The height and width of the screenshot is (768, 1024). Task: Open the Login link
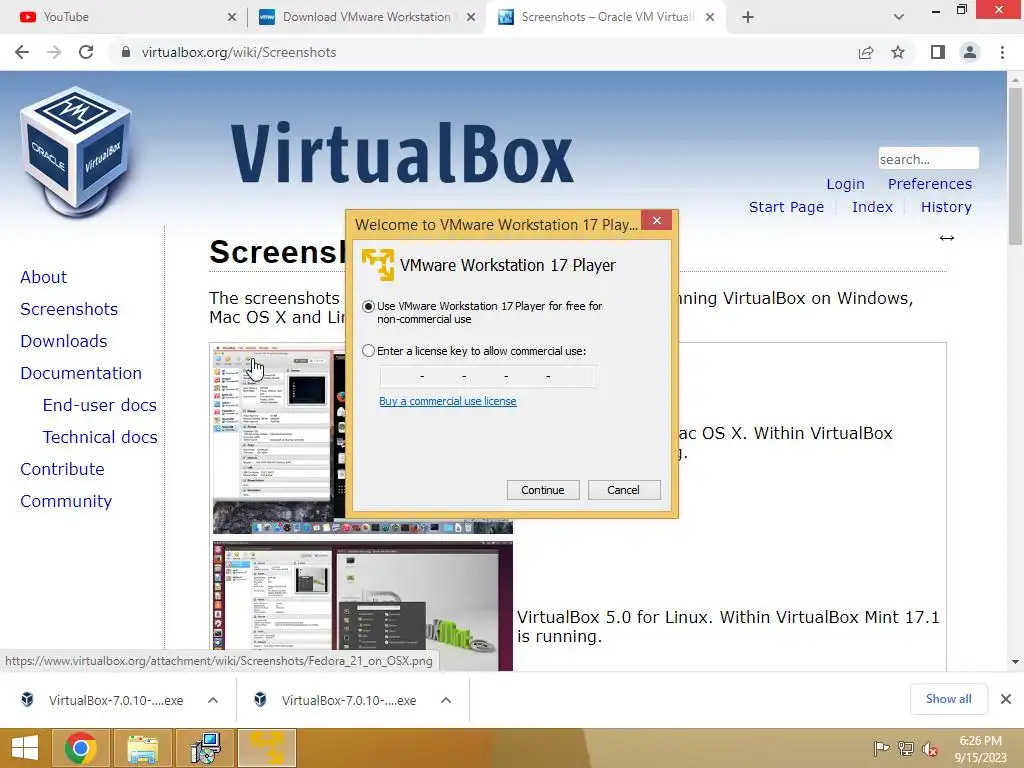(845, 184)
